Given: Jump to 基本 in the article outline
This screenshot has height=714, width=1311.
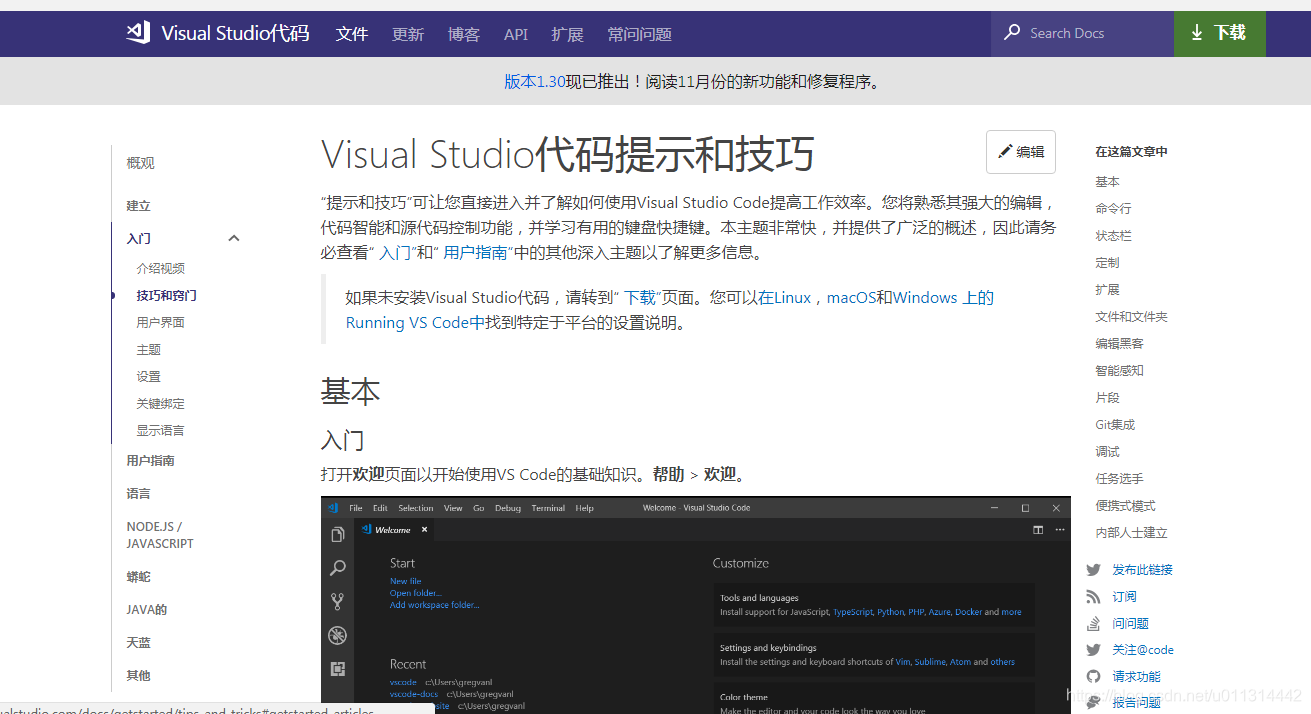Looking at the screenshot, I should [x=1107, y=181].
